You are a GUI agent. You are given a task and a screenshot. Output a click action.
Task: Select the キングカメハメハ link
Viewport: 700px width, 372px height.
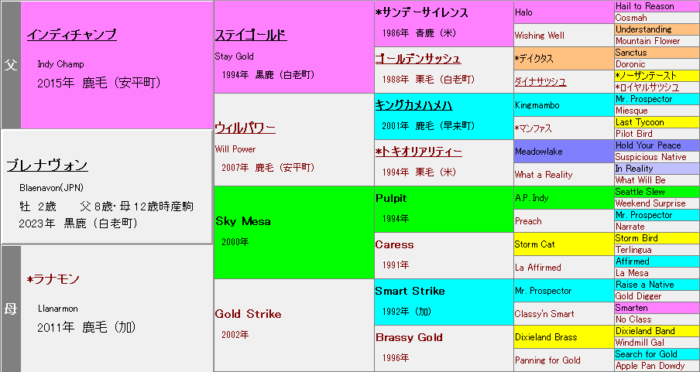click(414, 105)
